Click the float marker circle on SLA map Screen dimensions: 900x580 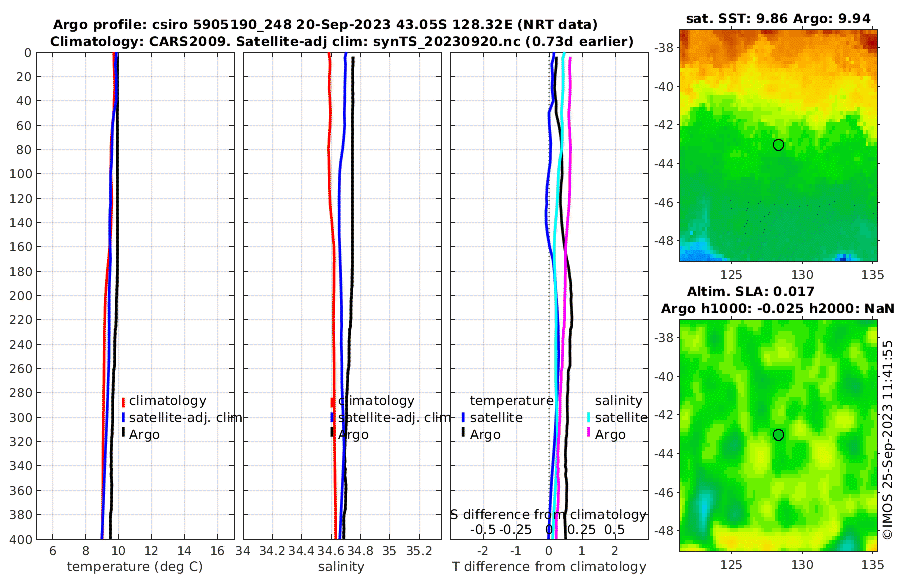(778, 435)
